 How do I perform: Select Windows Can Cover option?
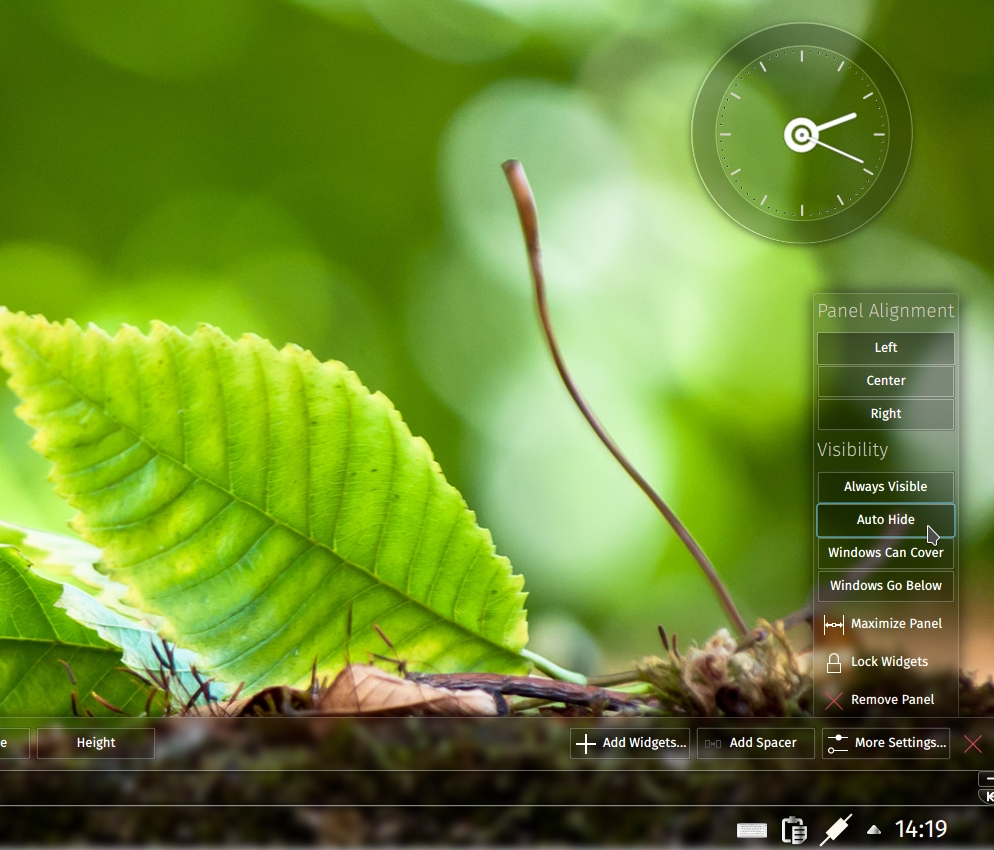tap(885, 553)
